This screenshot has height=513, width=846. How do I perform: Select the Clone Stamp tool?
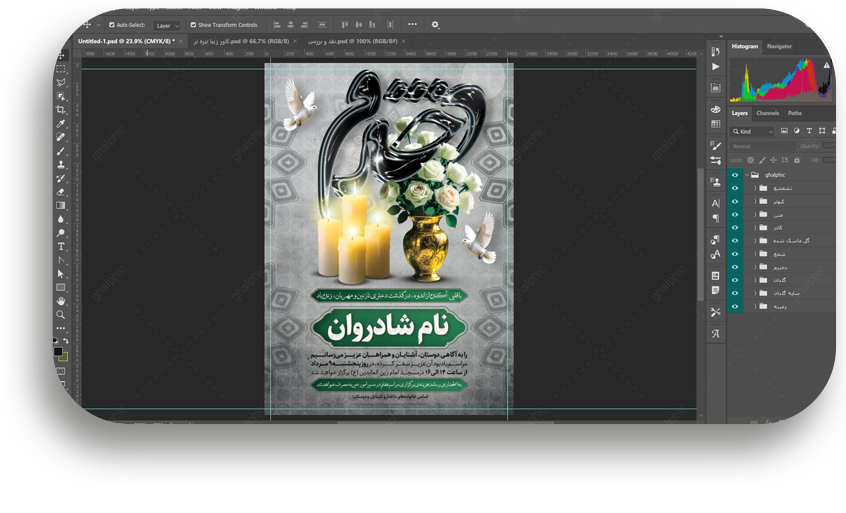point(61,164)
